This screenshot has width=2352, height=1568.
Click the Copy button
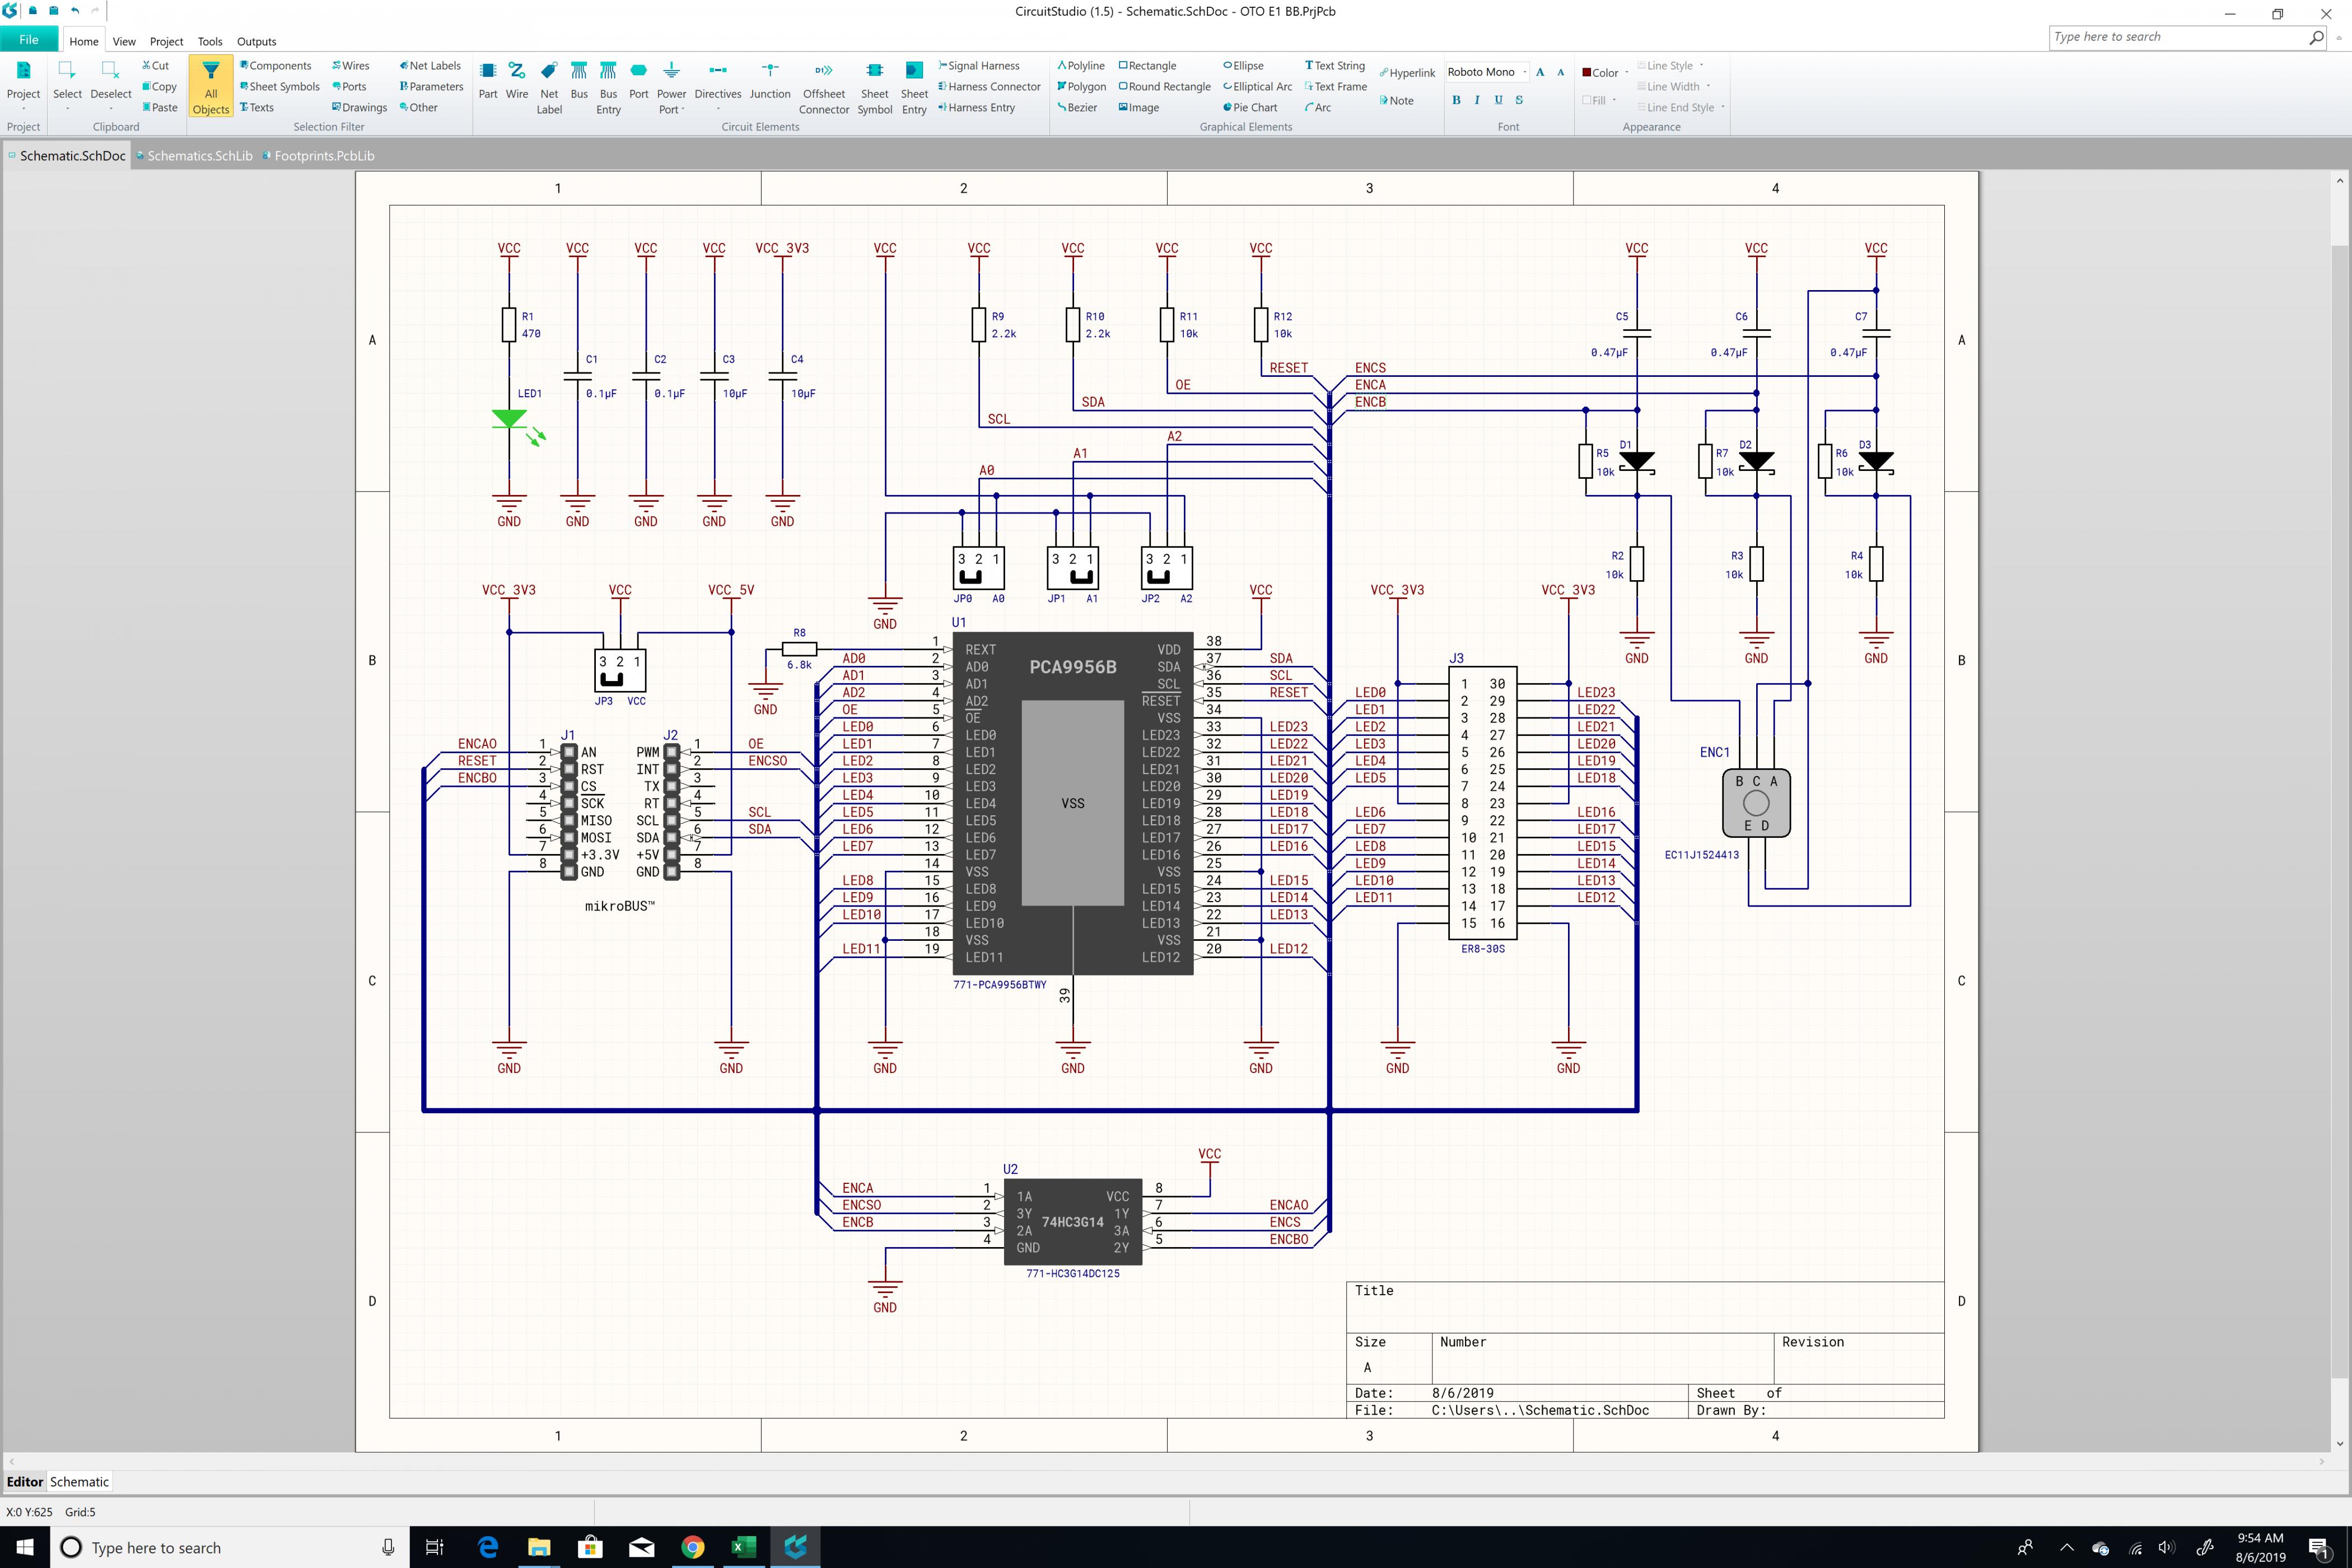[x=160, y=87]
